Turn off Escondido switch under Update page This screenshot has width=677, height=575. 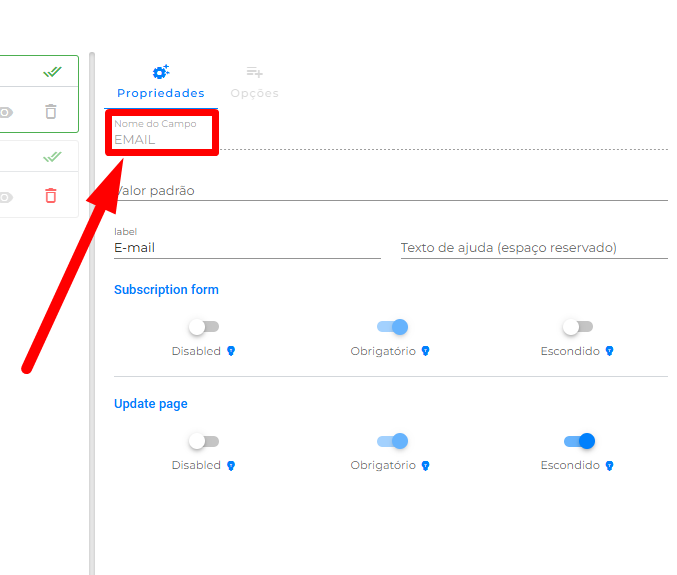[x=580, y=441]
